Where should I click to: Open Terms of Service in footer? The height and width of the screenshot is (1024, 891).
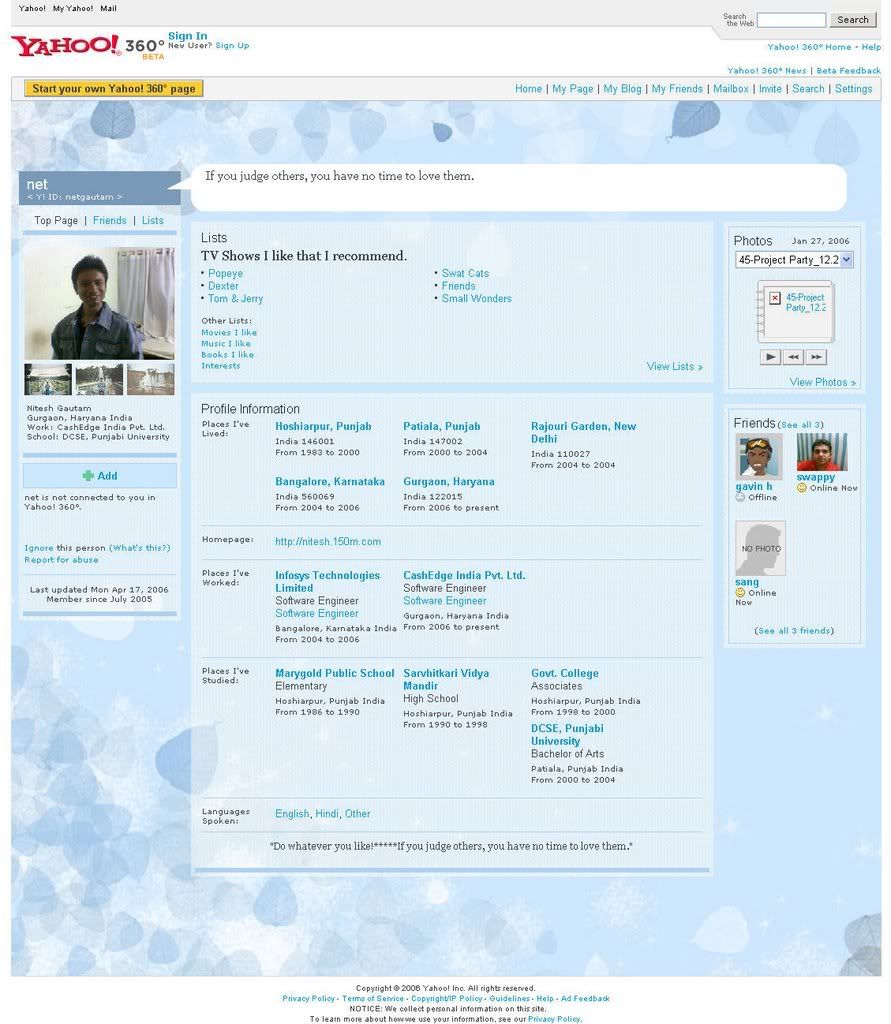373,999
